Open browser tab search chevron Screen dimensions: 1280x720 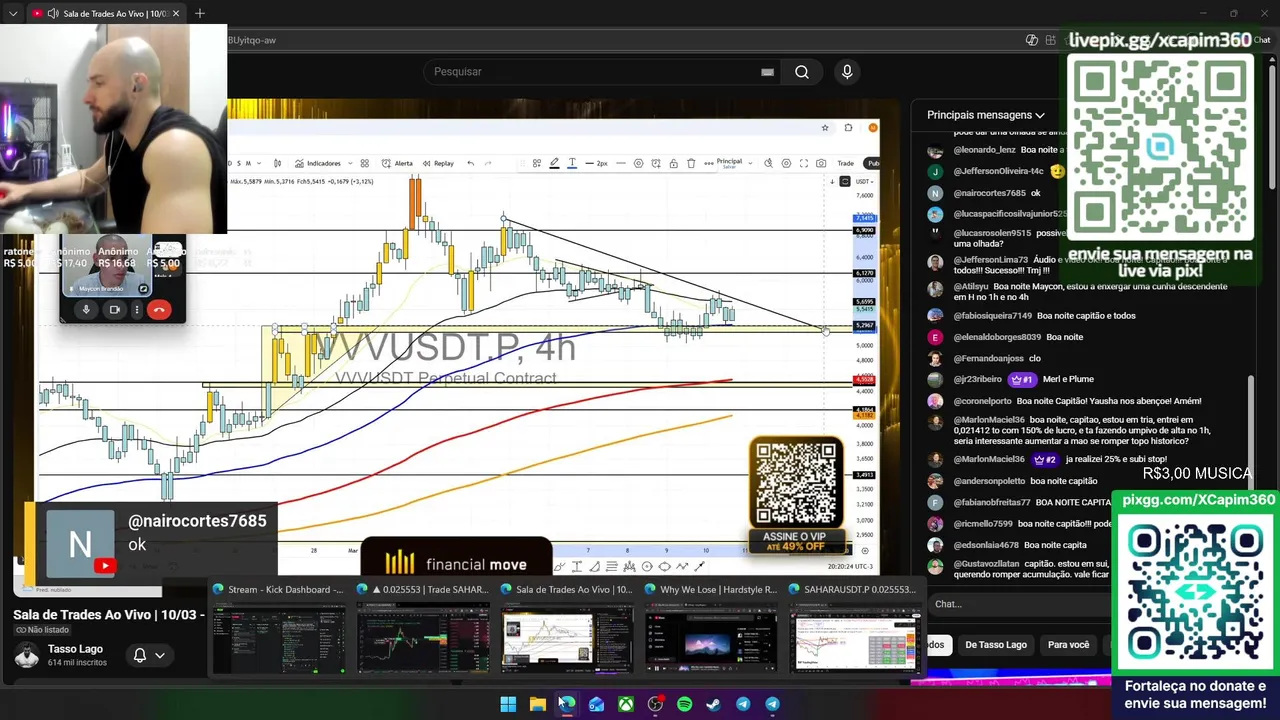[x=13, y=14]
